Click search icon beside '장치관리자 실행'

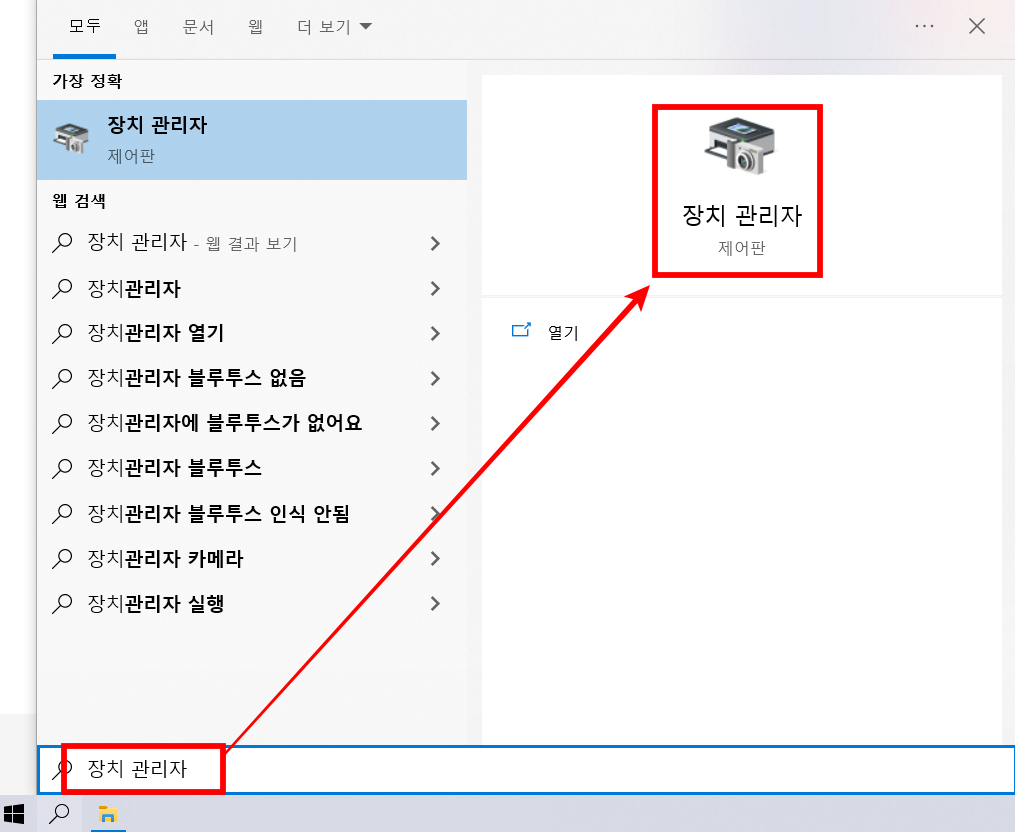(62, 603)
